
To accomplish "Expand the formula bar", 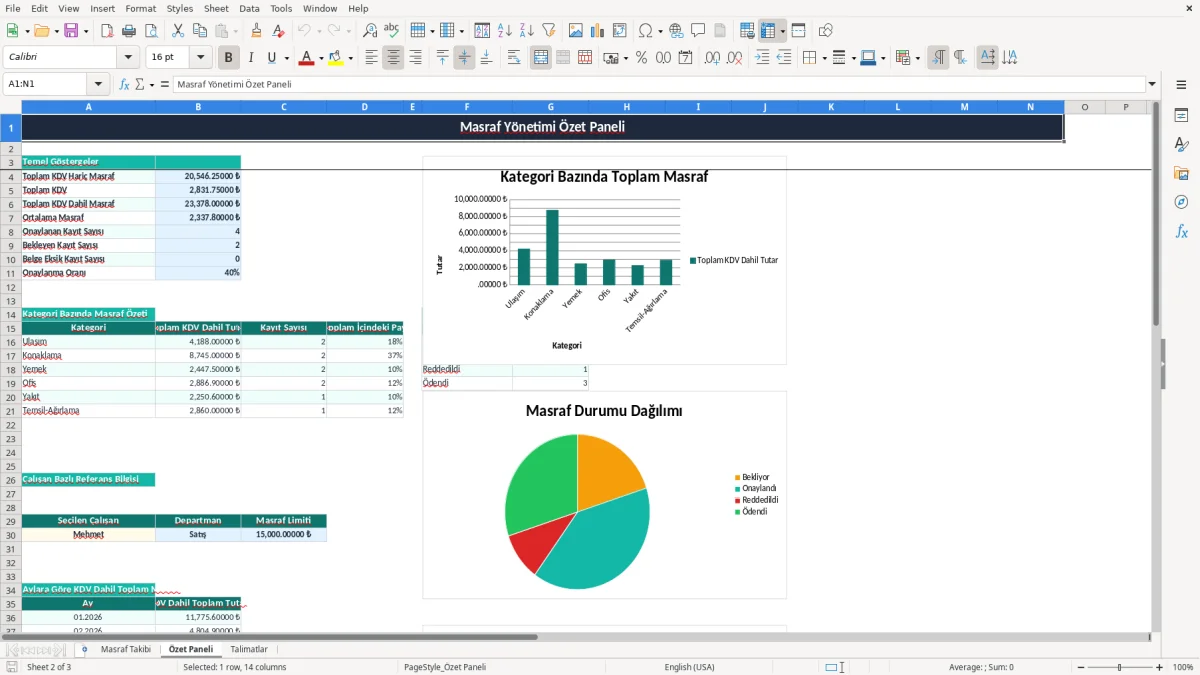I will coord(1153,84).
